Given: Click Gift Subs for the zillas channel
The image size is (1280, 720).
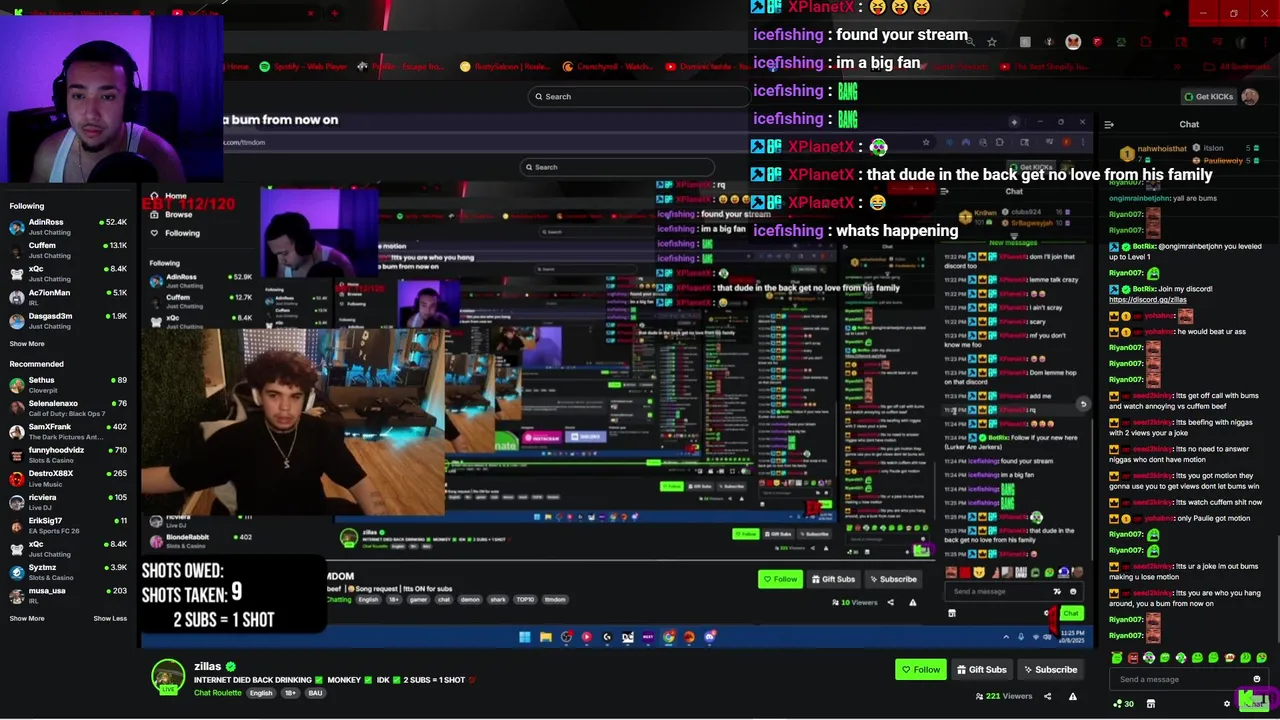Looking at the screenshot, I should [x=981, y=669].
